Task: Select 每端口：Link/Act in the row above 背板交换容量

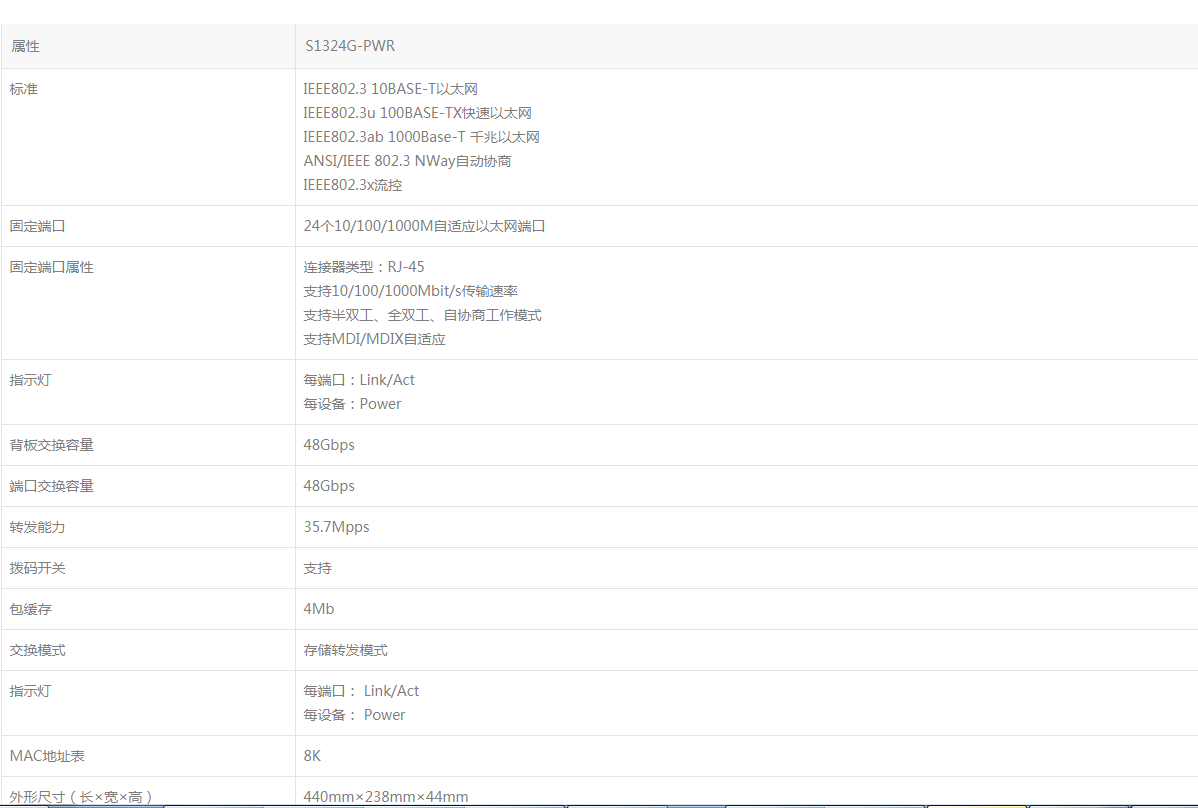Action: tap(359, 380)
